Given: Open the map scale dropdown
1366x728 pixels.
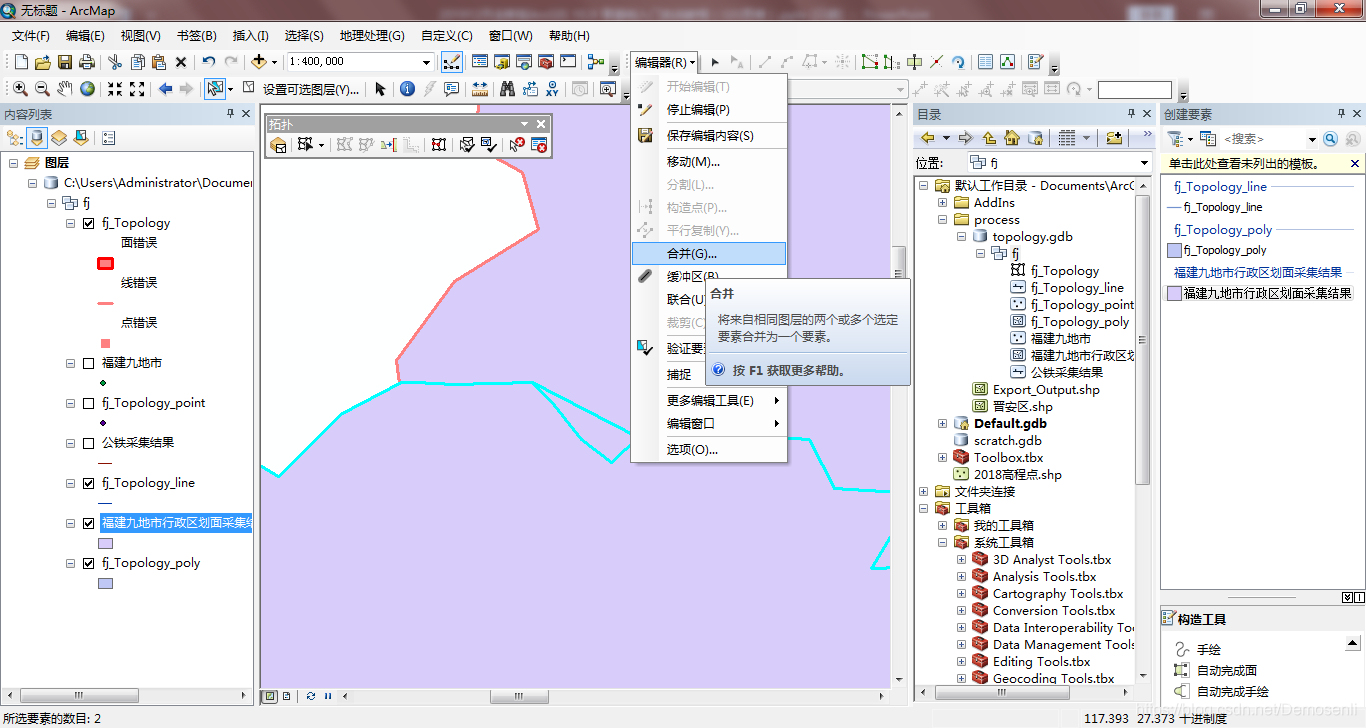Looking at the screenshot, I should click(x=426, y=62).
